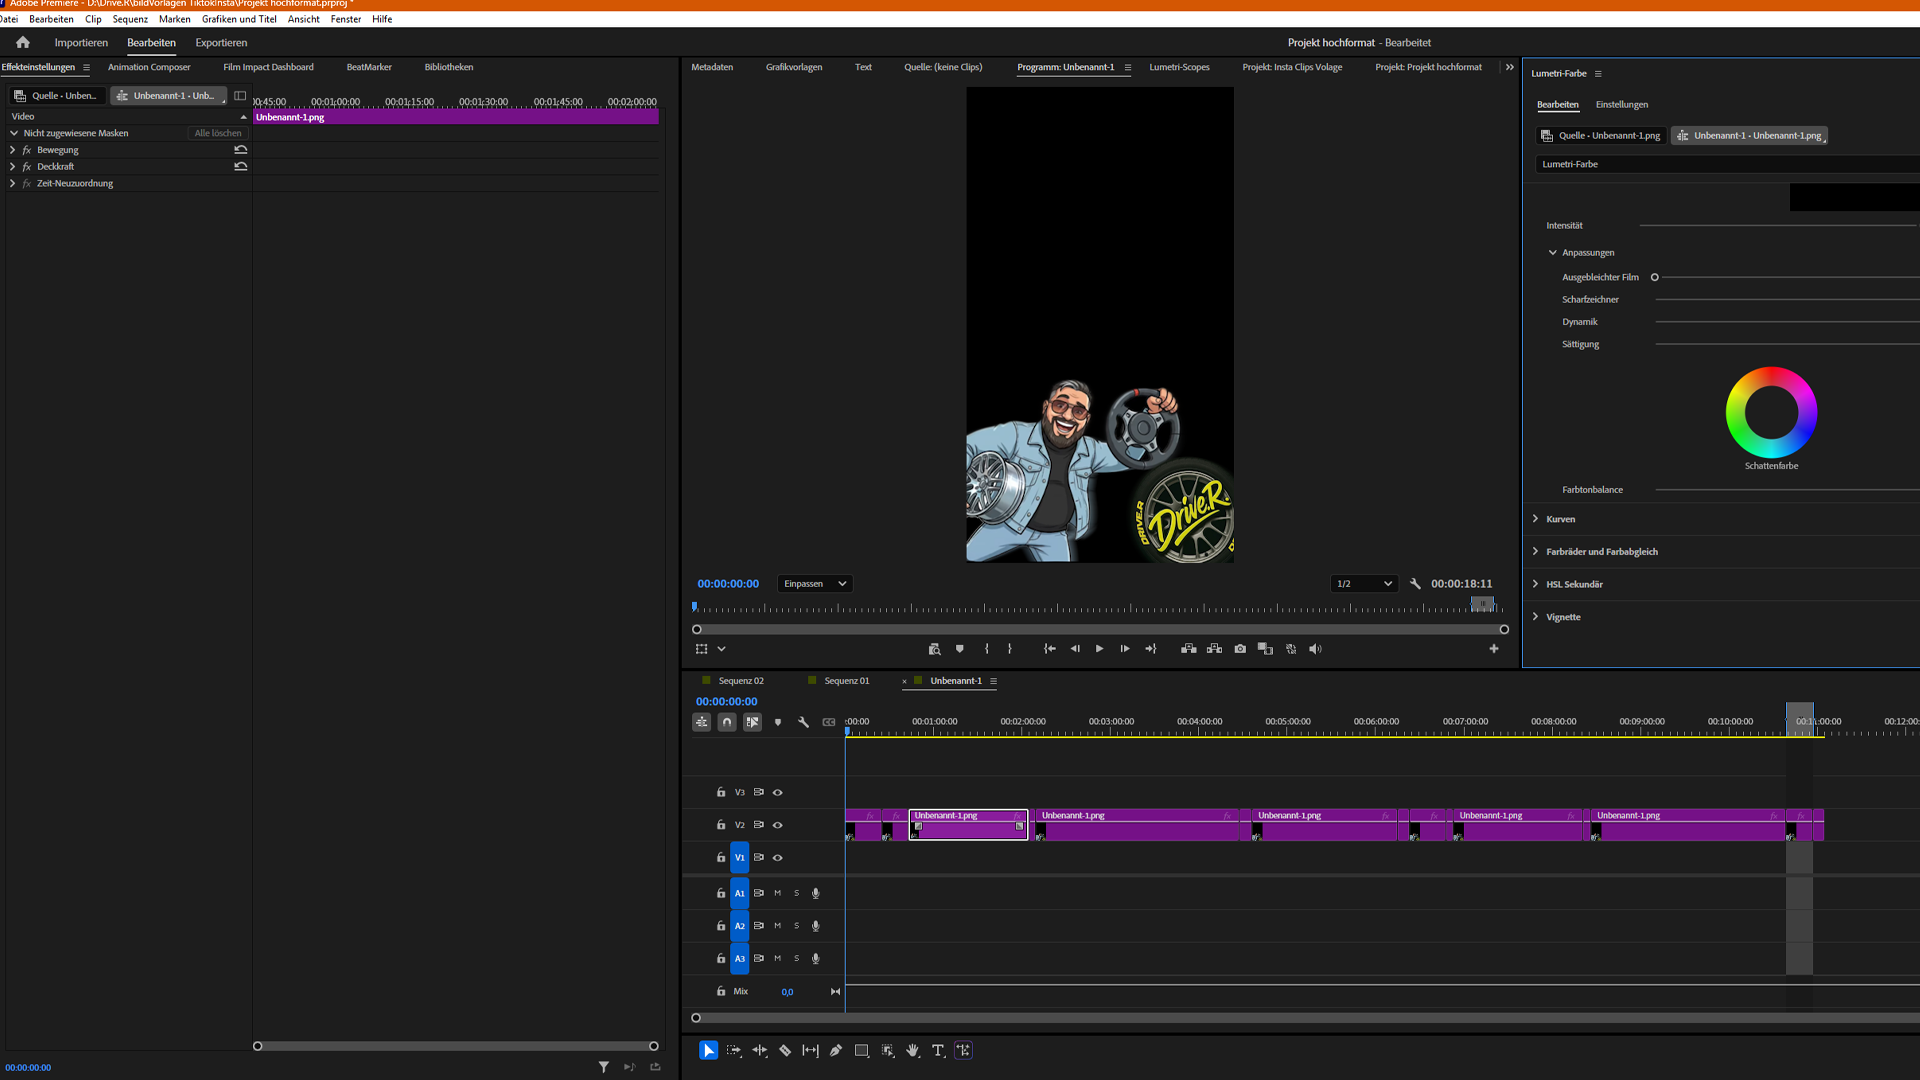This screenshot has height=1080, width=1920.
Task: Toggle visibility eye of track V1
Action: 777,858
